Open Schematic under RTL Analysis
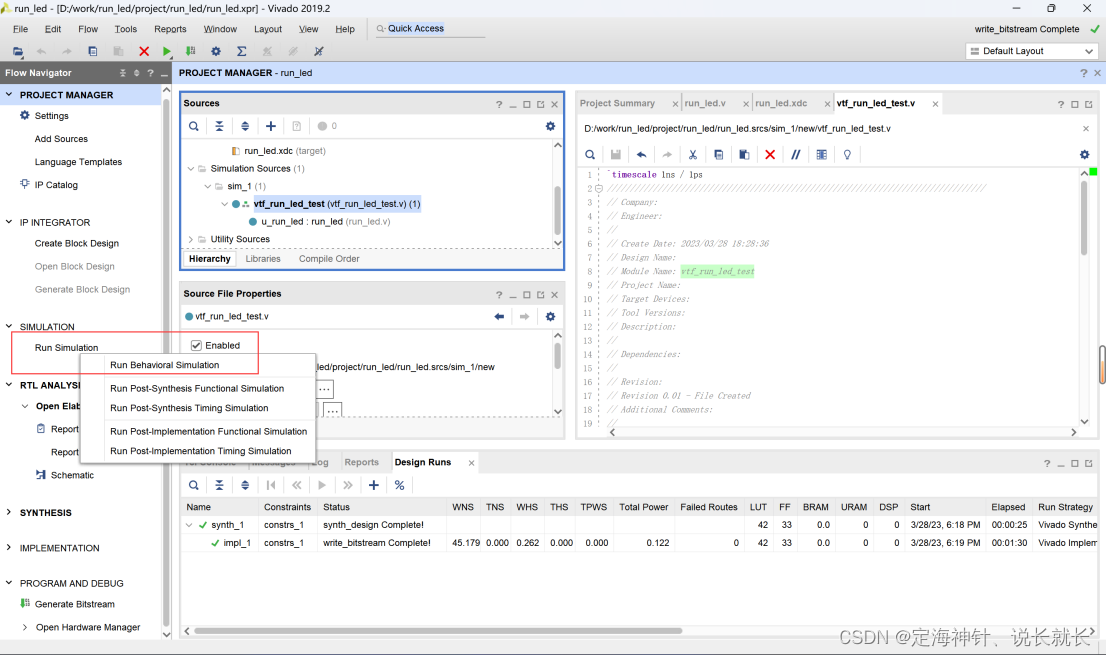The image size is (1106, 656). (x=72, y=475)
